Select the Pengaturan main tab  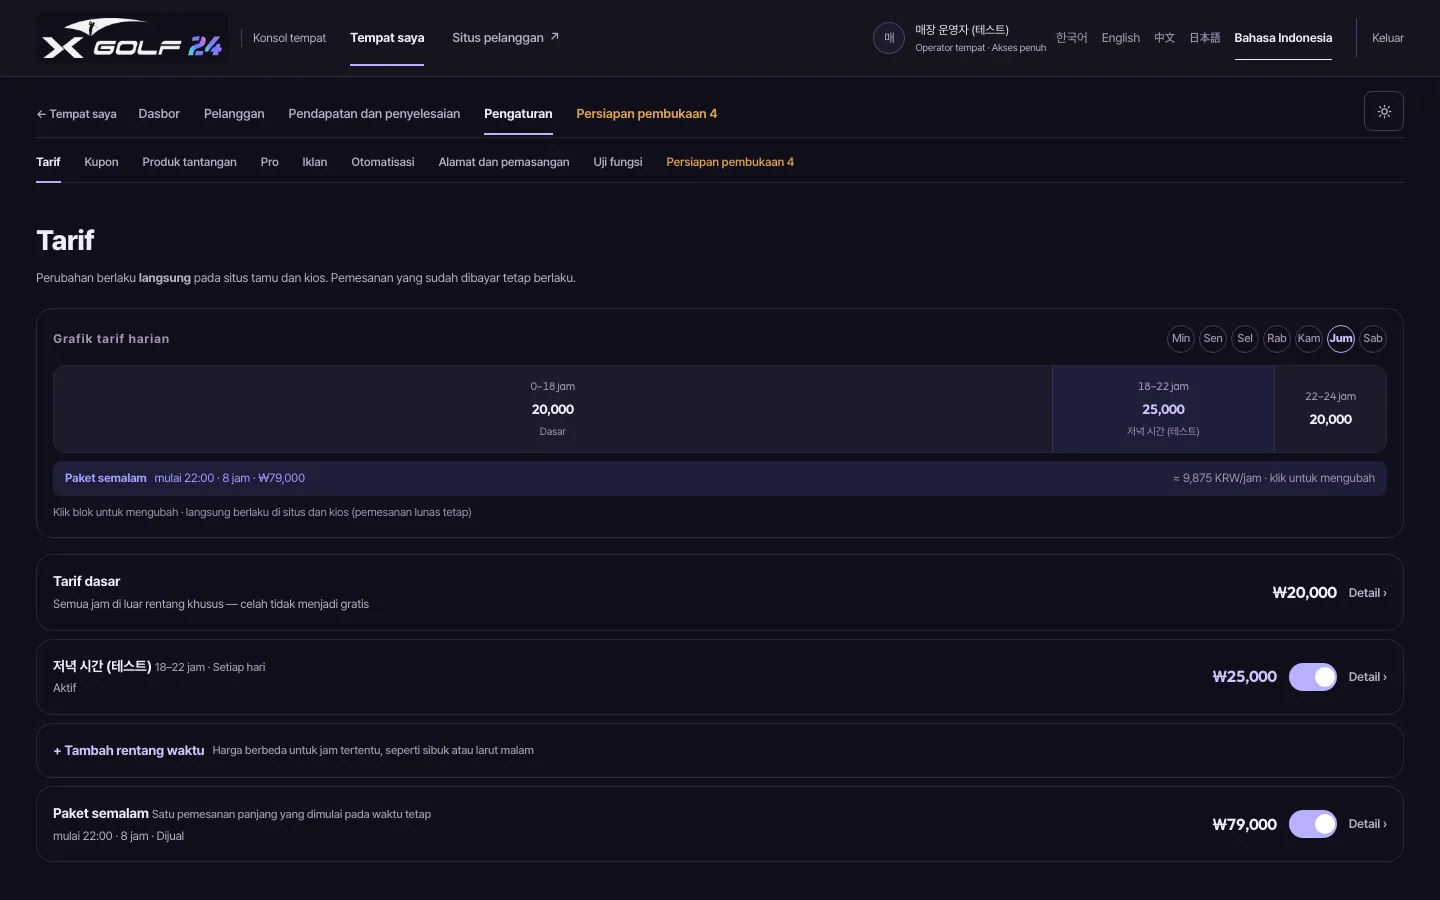[x=518, y=114]
